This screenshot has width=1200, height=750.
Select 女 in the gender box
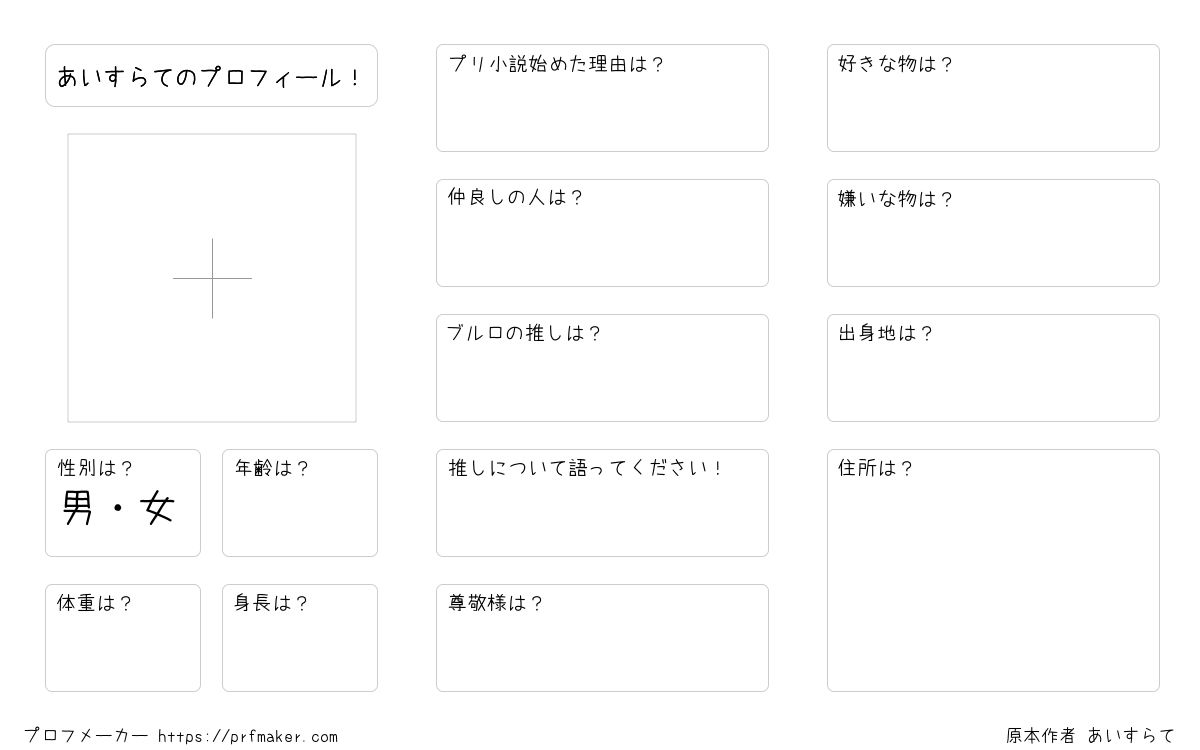point(159,508)
